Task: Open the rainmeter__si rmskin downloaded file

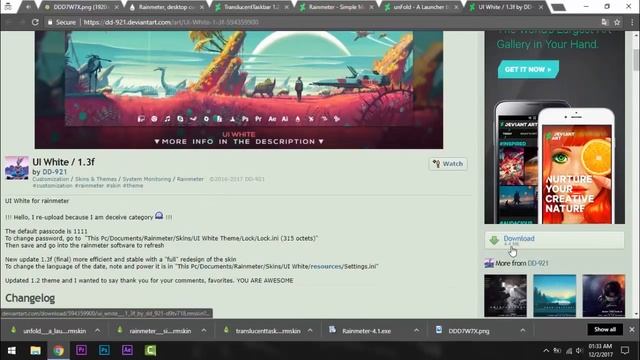Action: pos(155,331)
